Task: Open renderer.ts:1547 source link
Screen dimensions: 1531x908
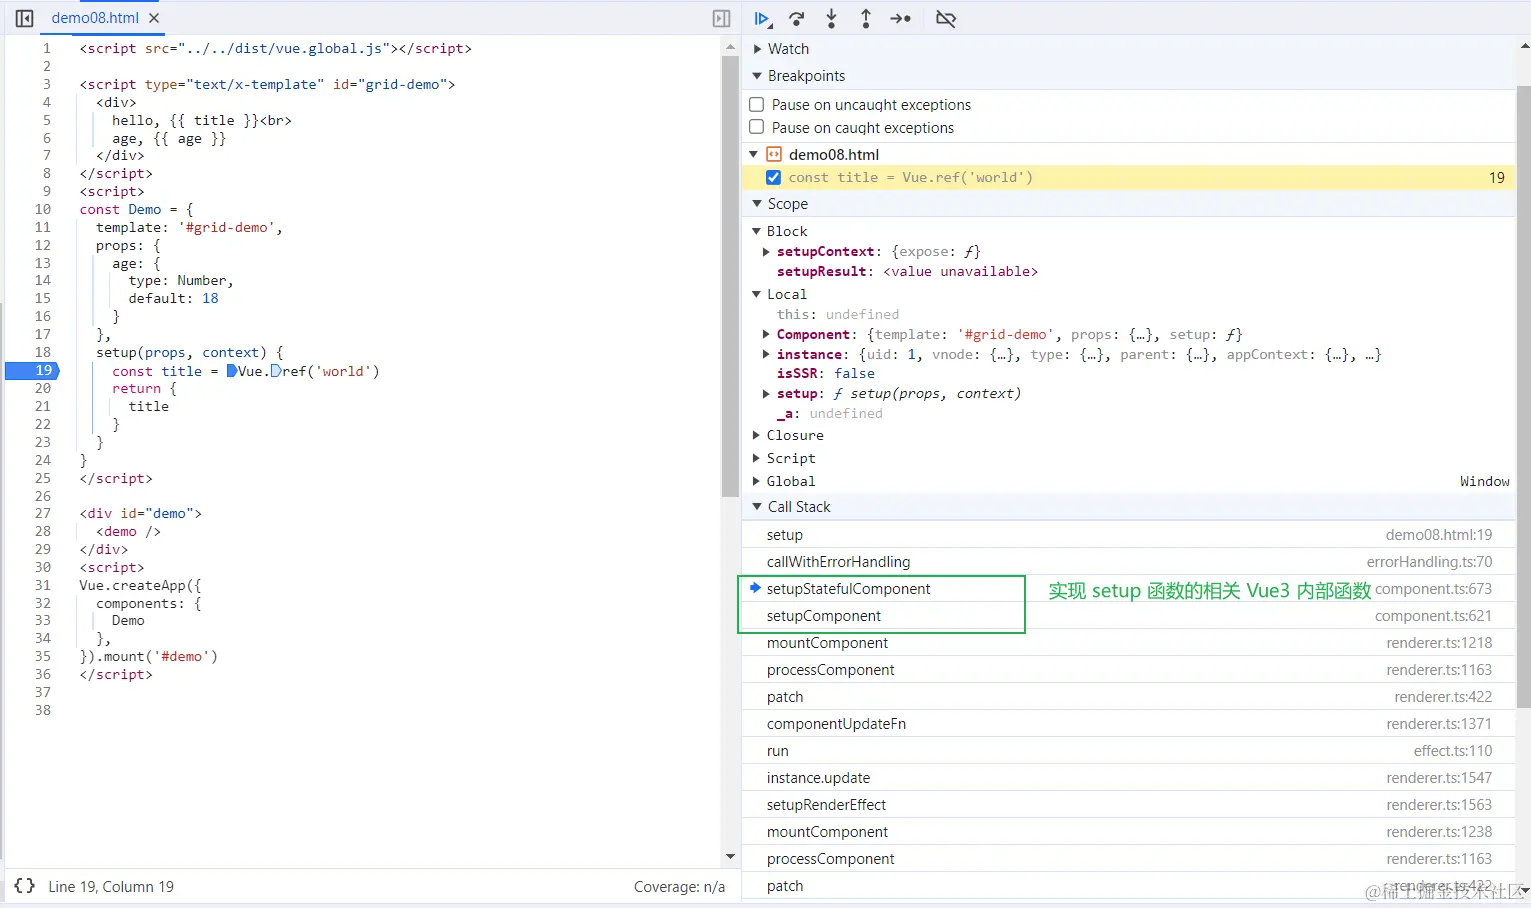Action: [x=1439, y=778]
